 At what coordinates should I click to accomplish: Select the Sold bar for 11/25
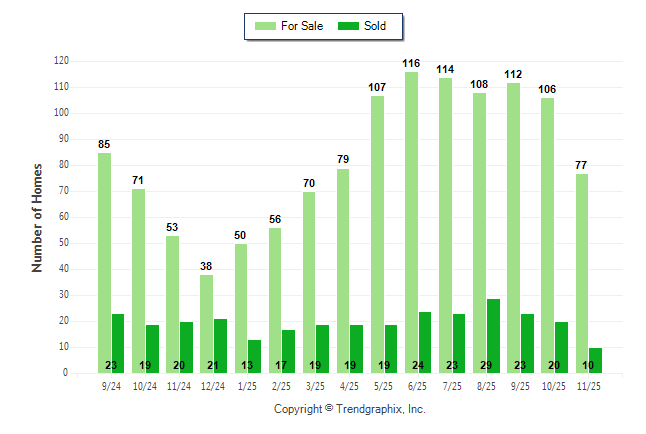click(x=596, y=360)
